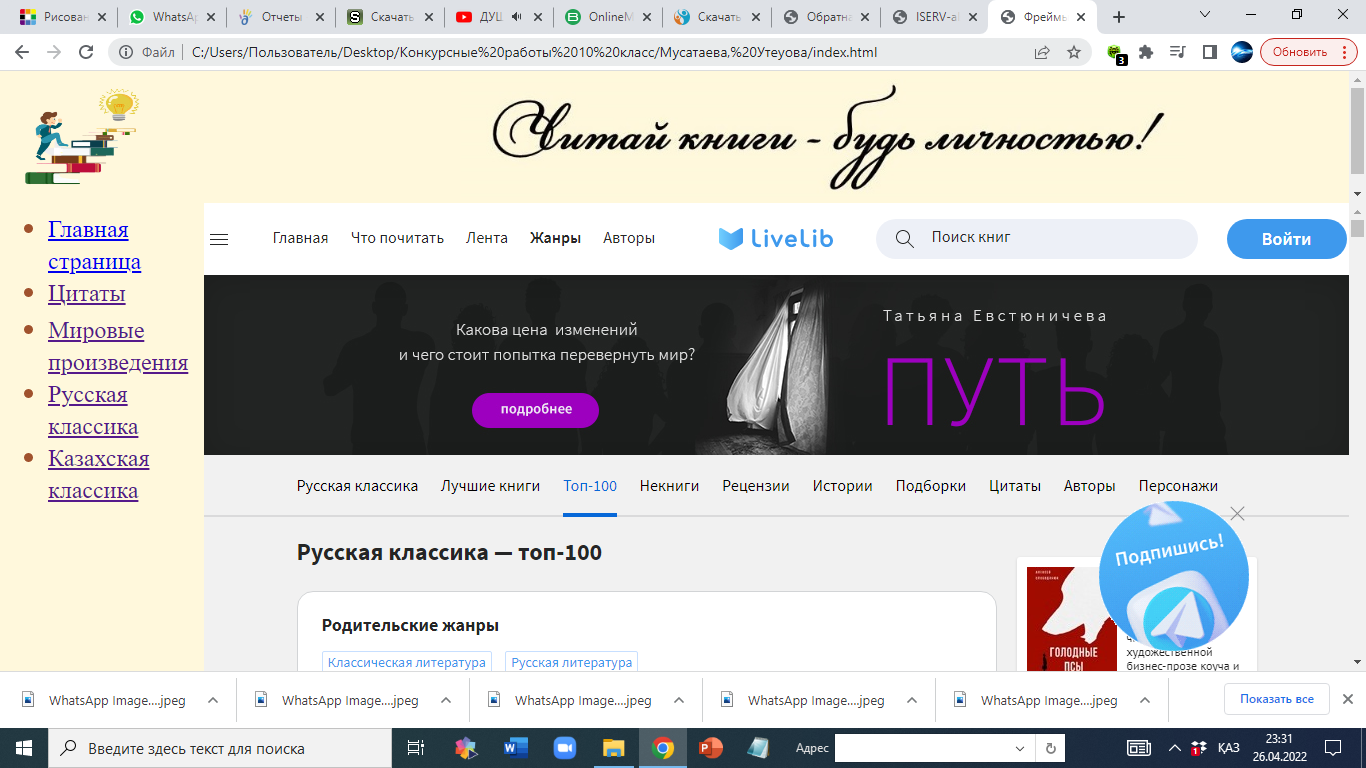Viewport: 1366px width, 768px height.
Task: Click the Chrome icon on the taskbar
Action: [662, 747]
